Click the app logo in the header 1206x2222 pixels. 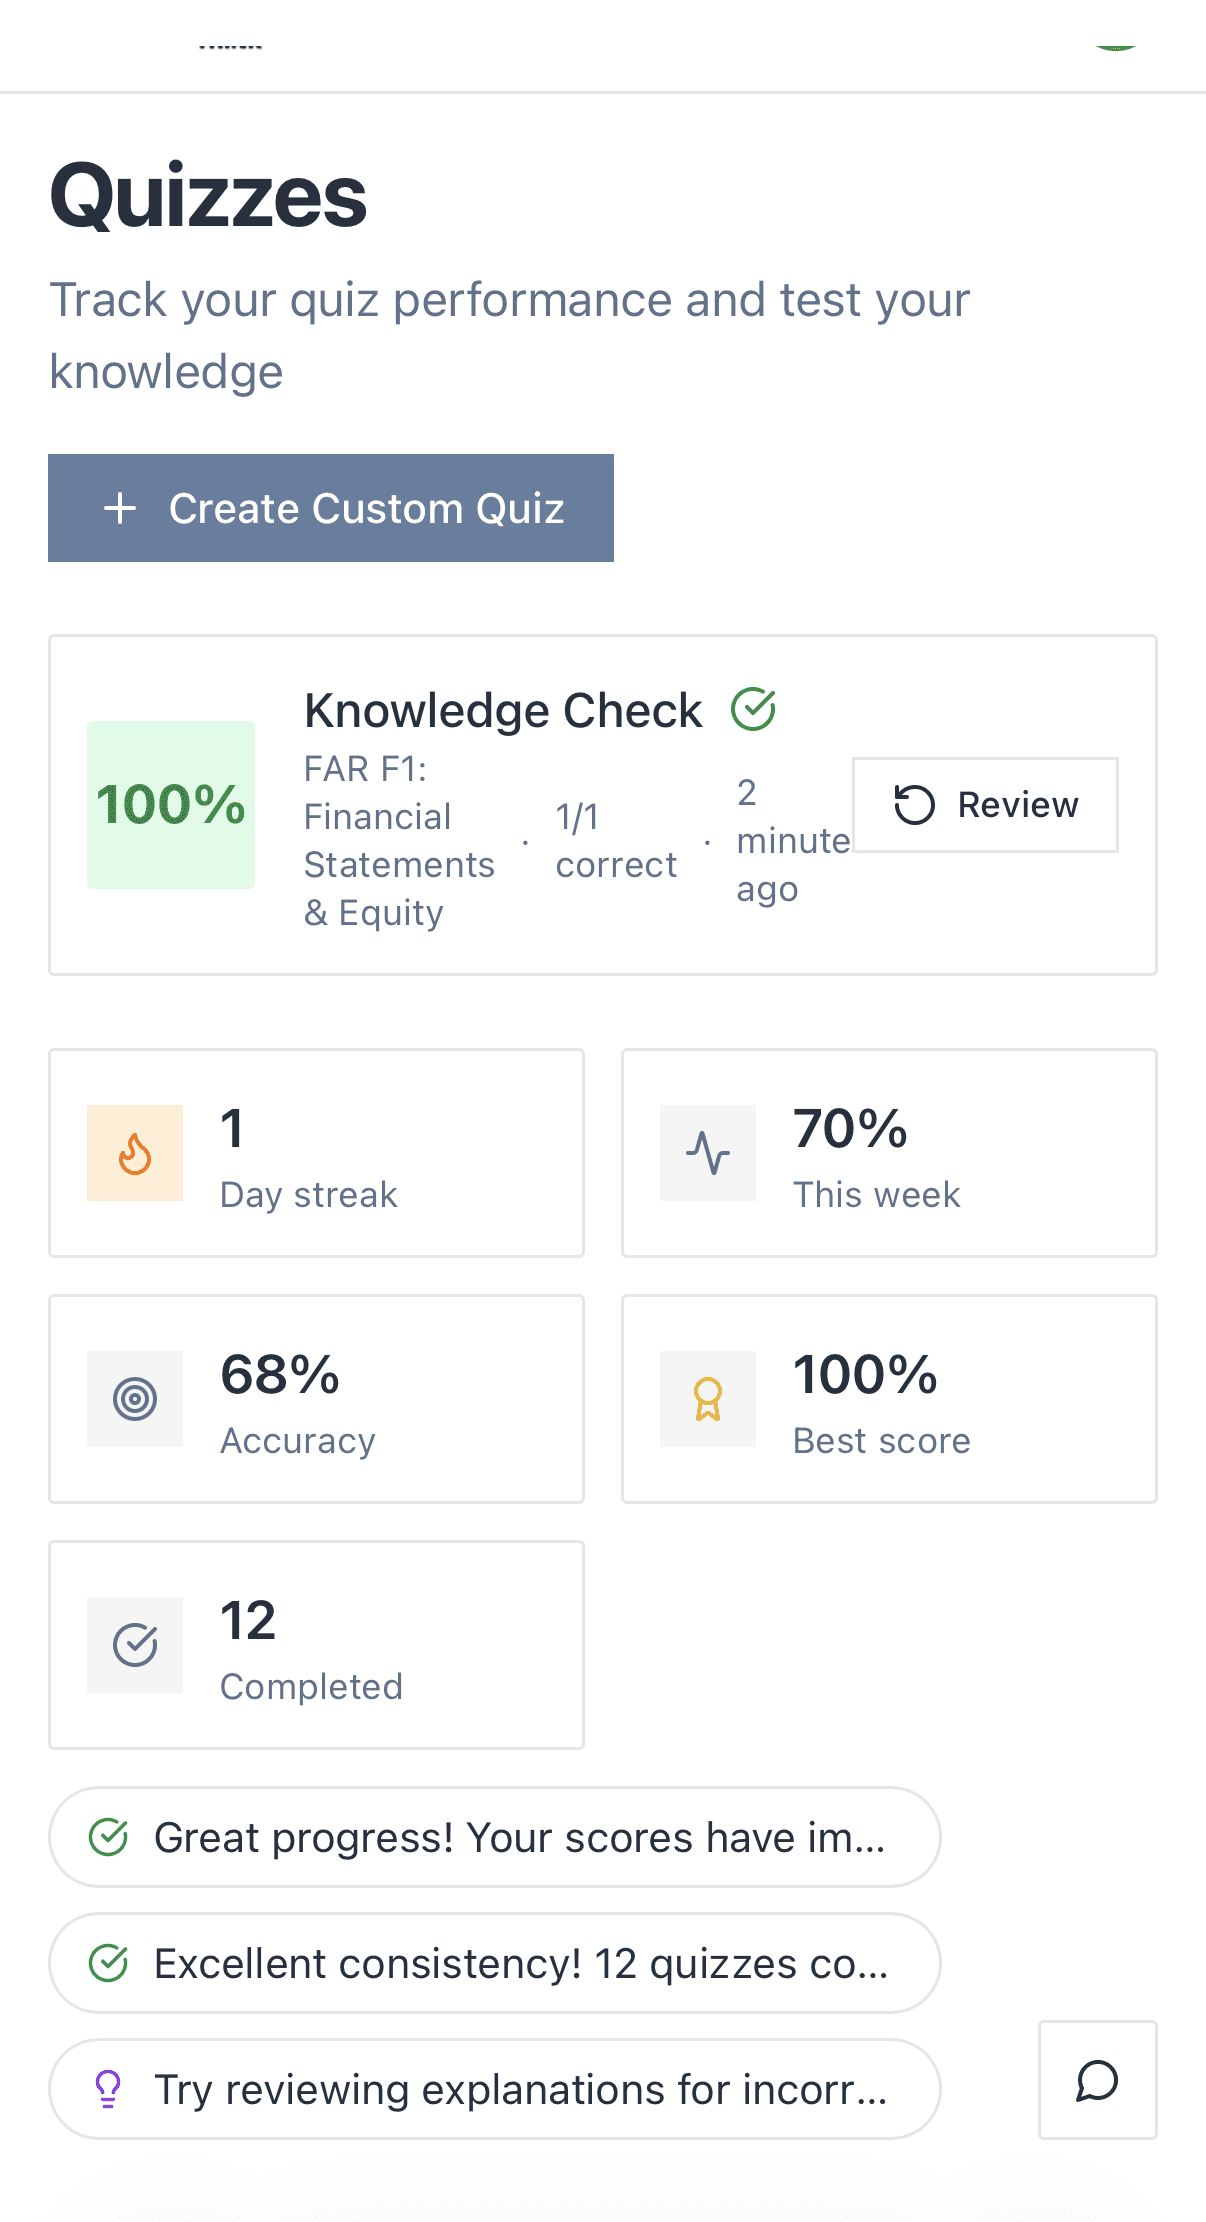(x=230, y=45)
